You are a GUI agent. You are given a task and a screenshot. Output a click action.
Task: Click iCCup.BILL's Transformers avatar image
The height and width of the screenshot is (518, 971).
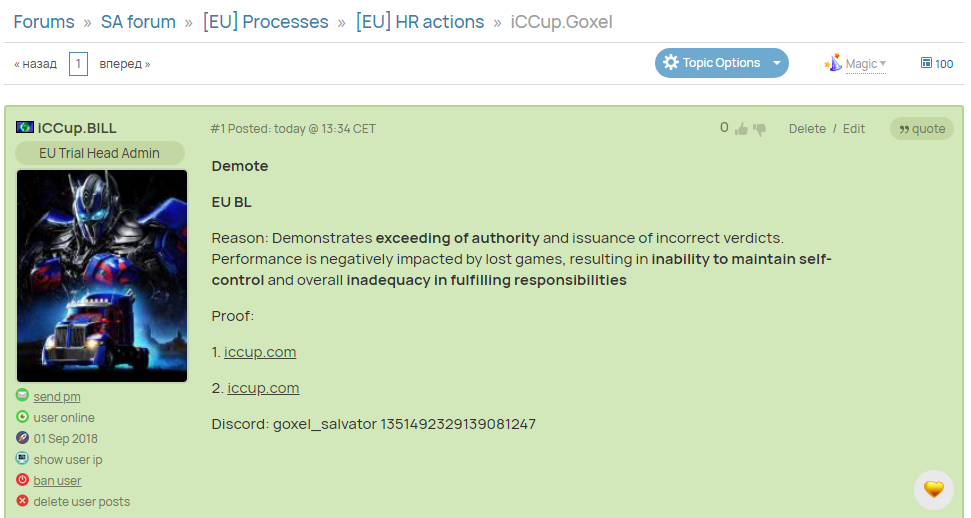pos(102,276)
